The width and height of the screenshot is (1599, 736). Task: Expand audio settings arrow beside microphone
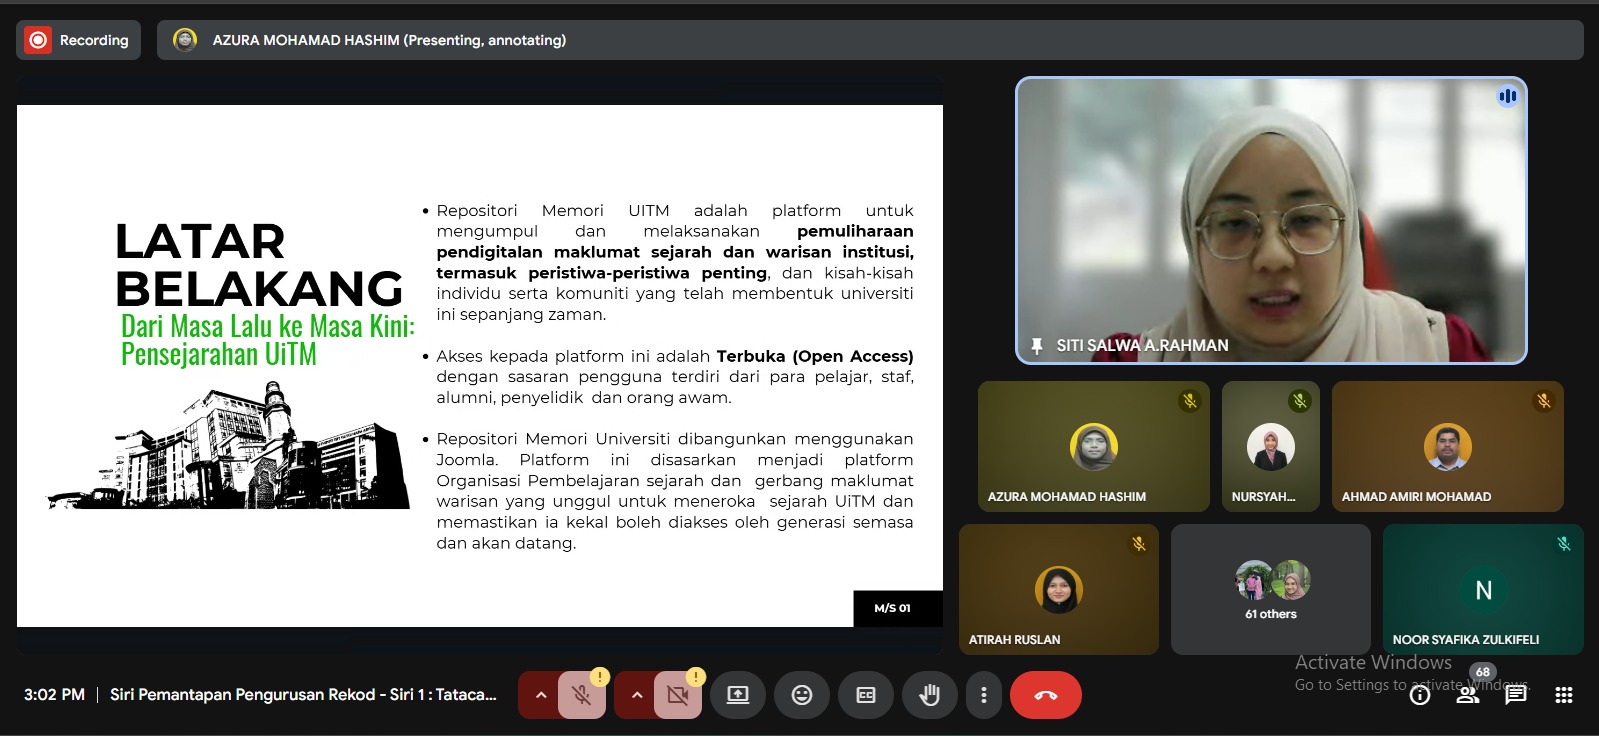(541, 695)
